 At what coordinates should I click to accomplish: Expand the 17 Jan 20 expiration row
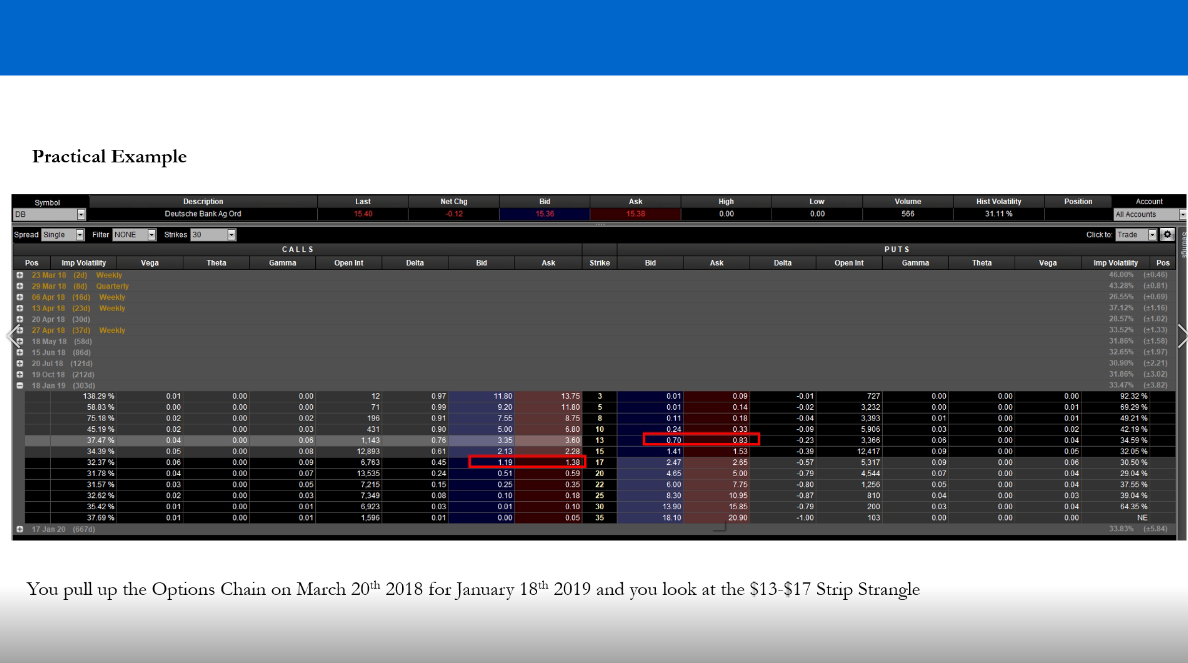(19, 529)
